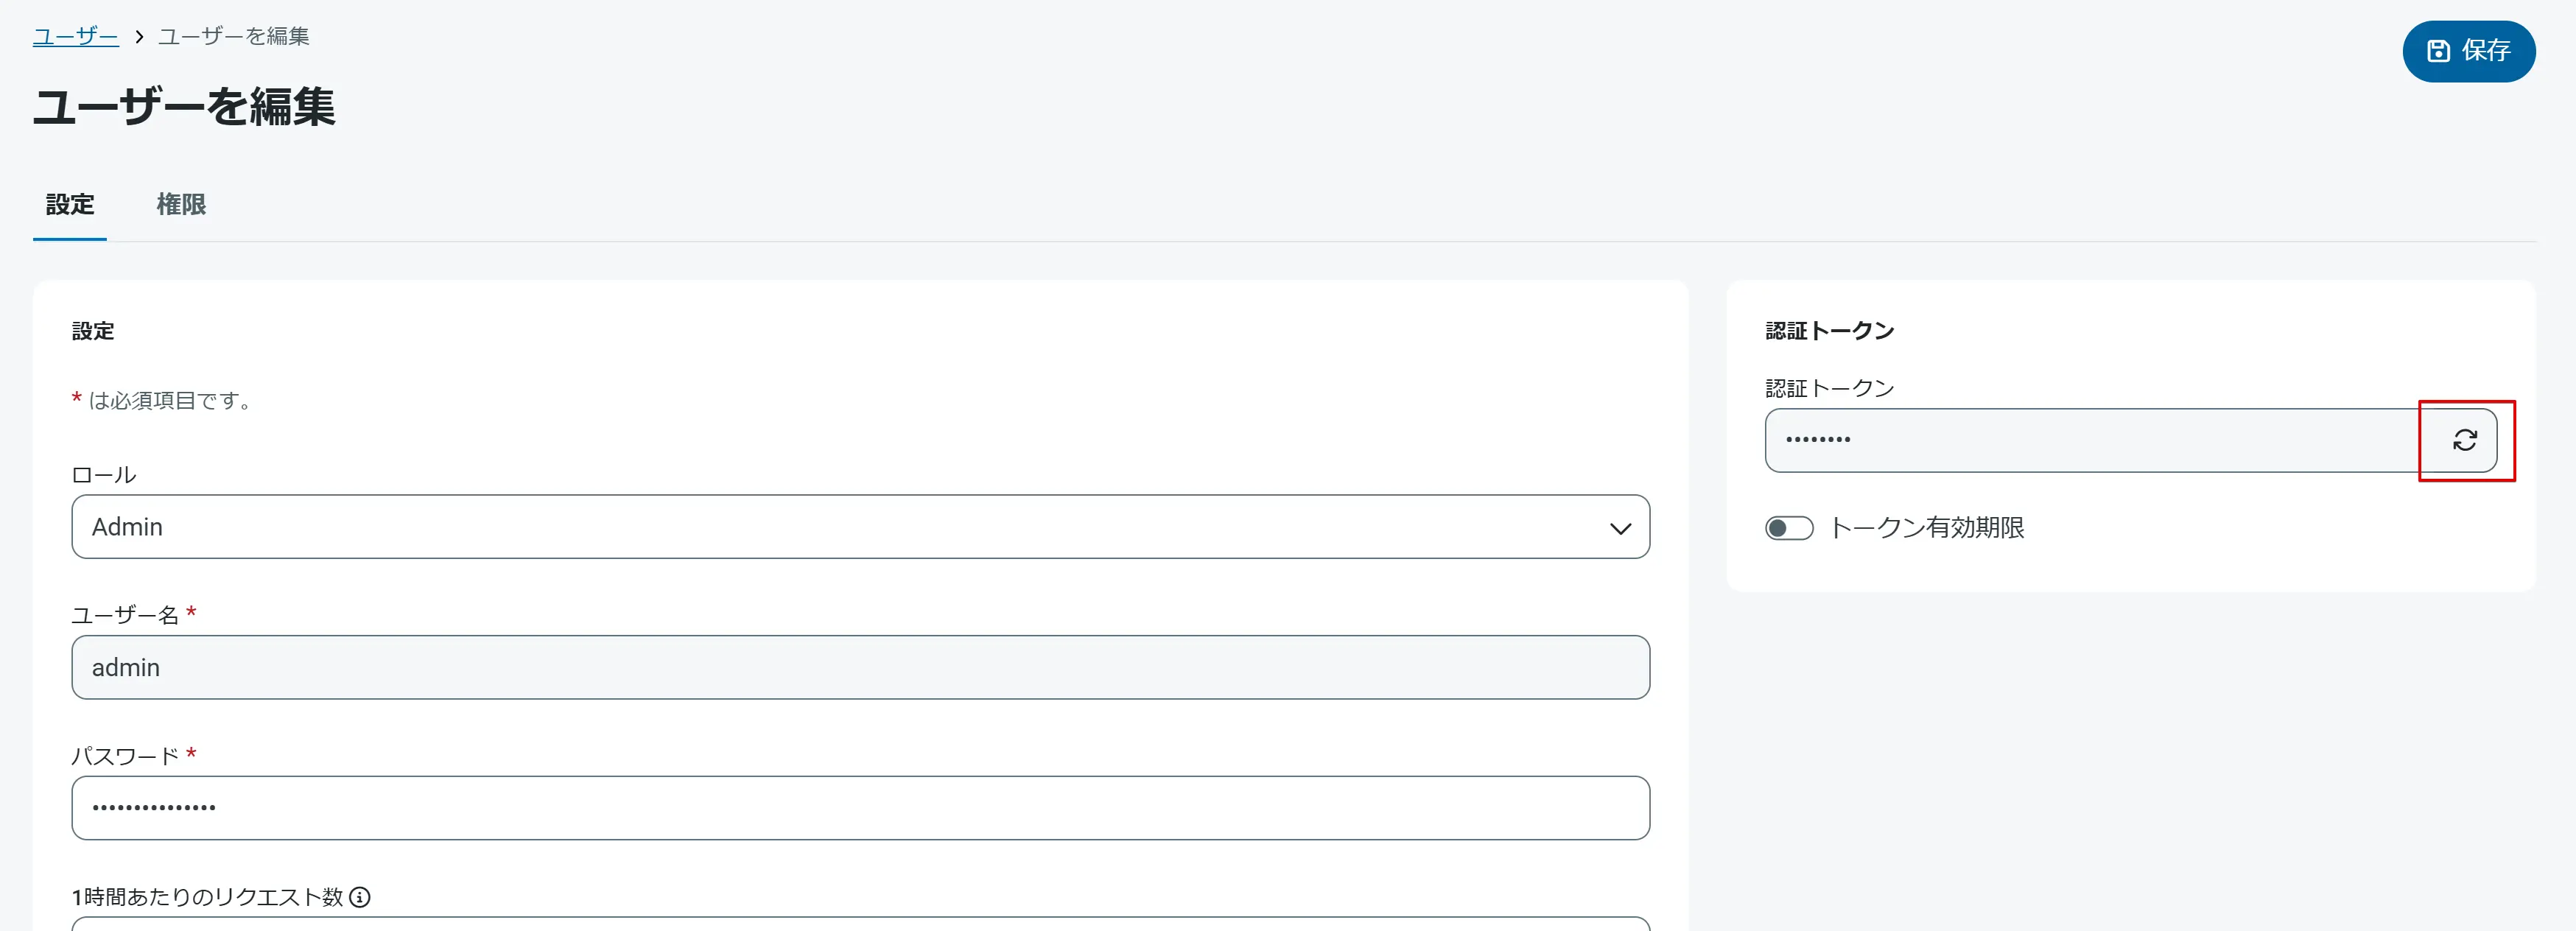Click the 1時間あたりのリクエスト数 label text

click(x=207, y=897)
